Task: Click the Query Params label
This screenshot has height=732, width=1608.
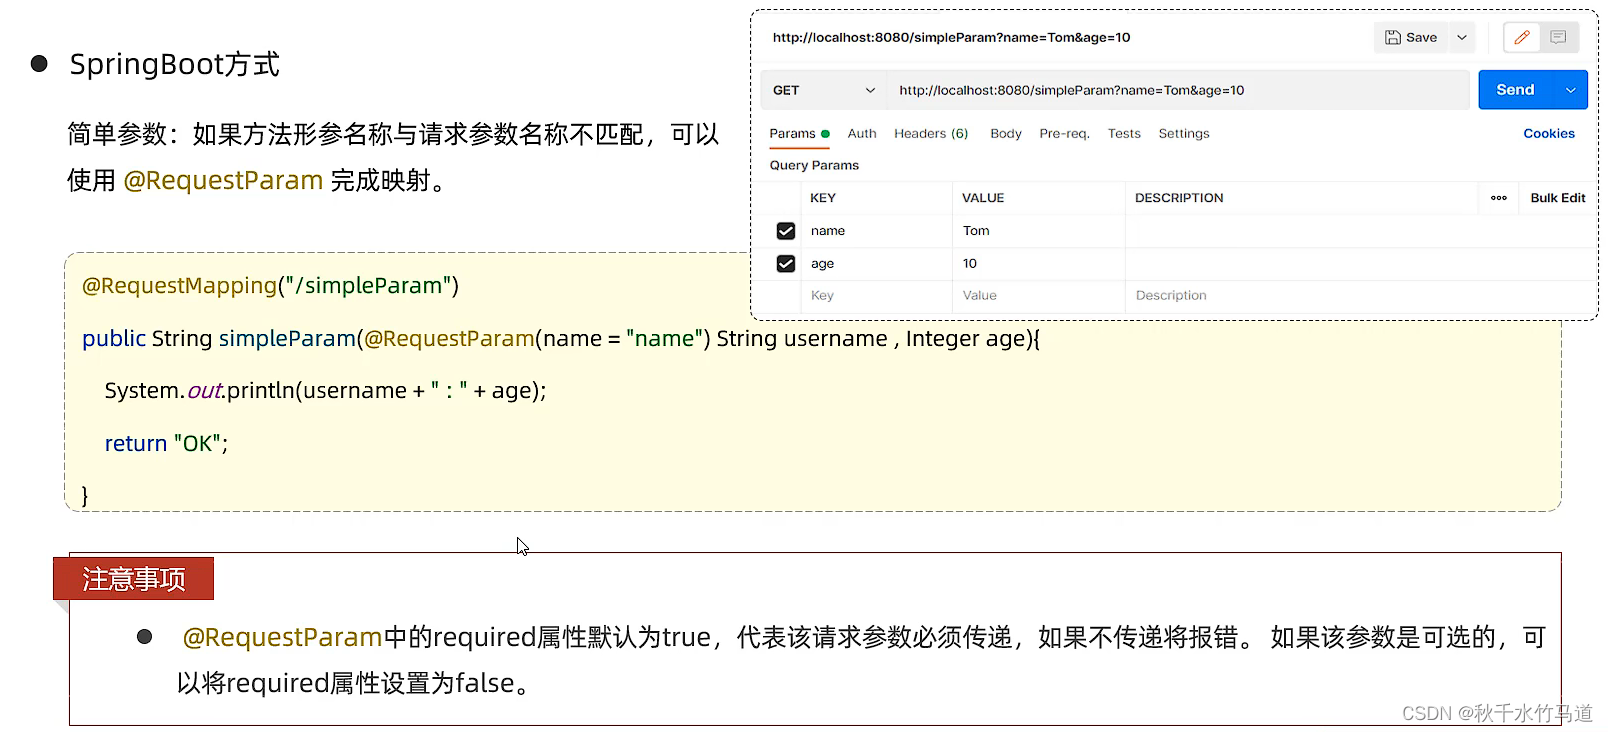Action: [814, 165]
